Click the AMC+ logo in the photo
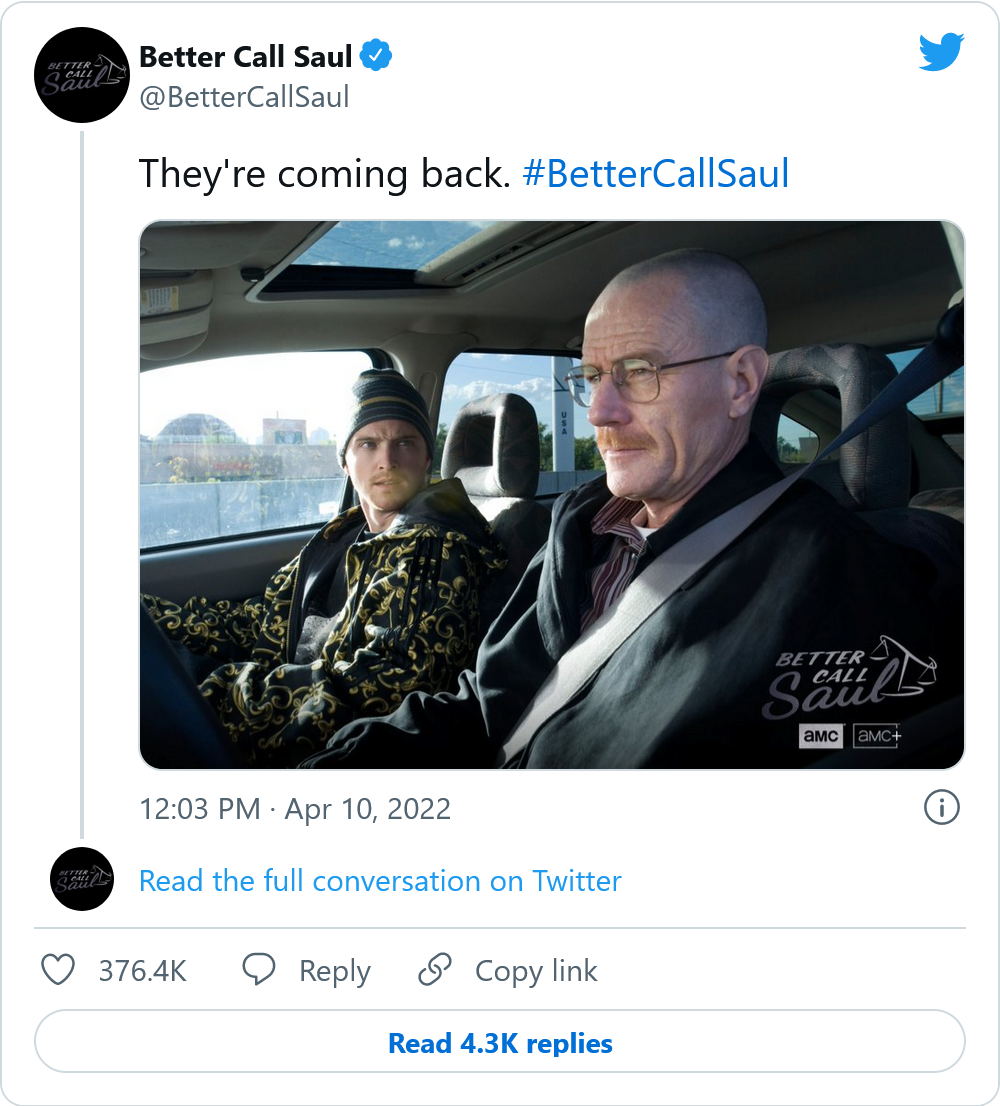1000x1106 pixels. [x=877, y=736]
